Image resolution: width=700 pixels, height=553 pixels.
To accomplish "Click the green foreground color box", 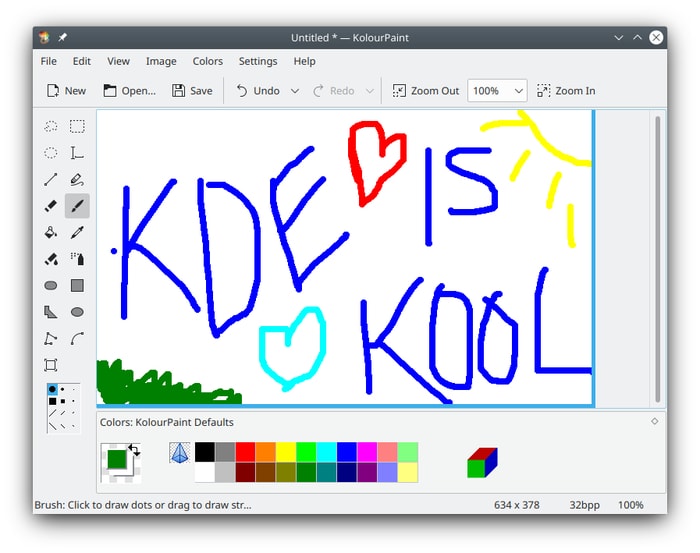I will pyautogui.click(x=117, y=459).
